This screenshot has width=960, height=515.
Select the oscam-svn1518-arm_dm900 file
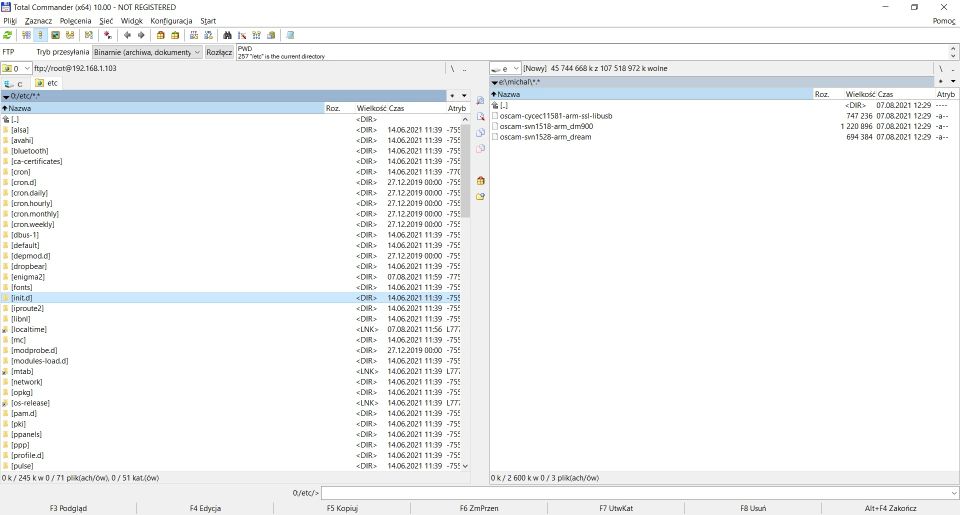point(546,126)
